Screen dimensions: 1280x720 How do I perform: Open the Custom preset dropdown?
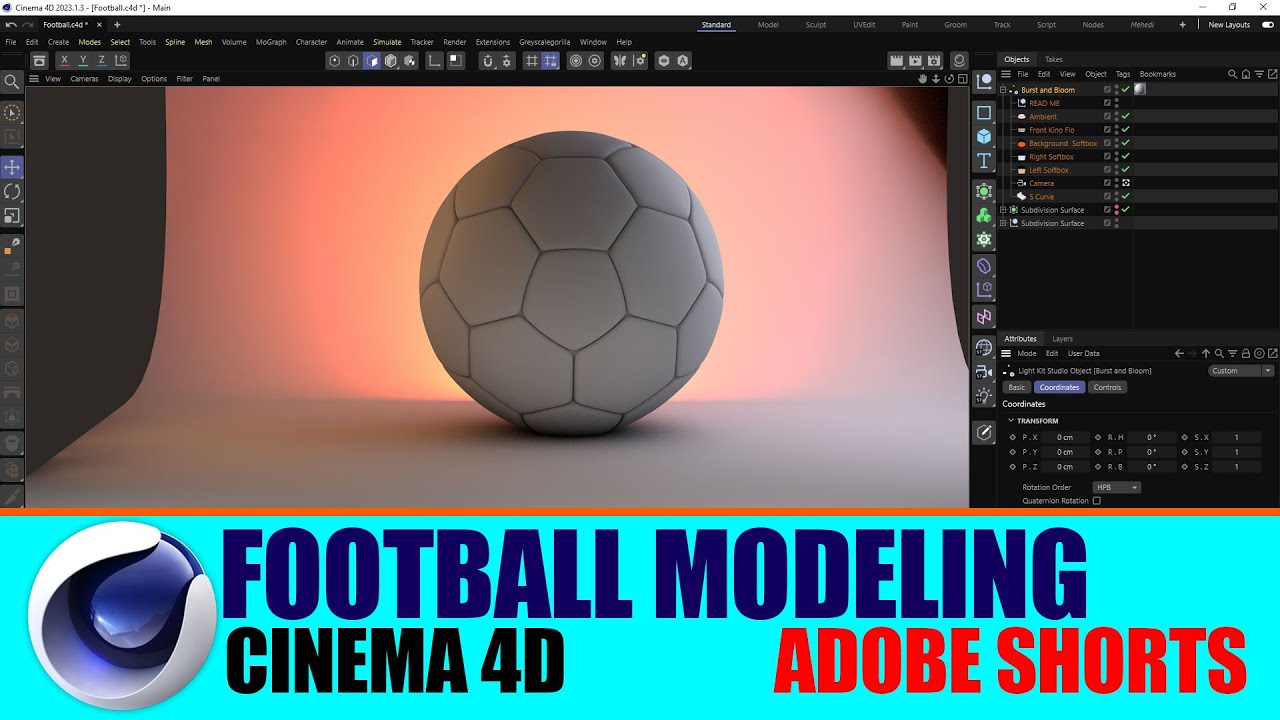point(1241,371)
